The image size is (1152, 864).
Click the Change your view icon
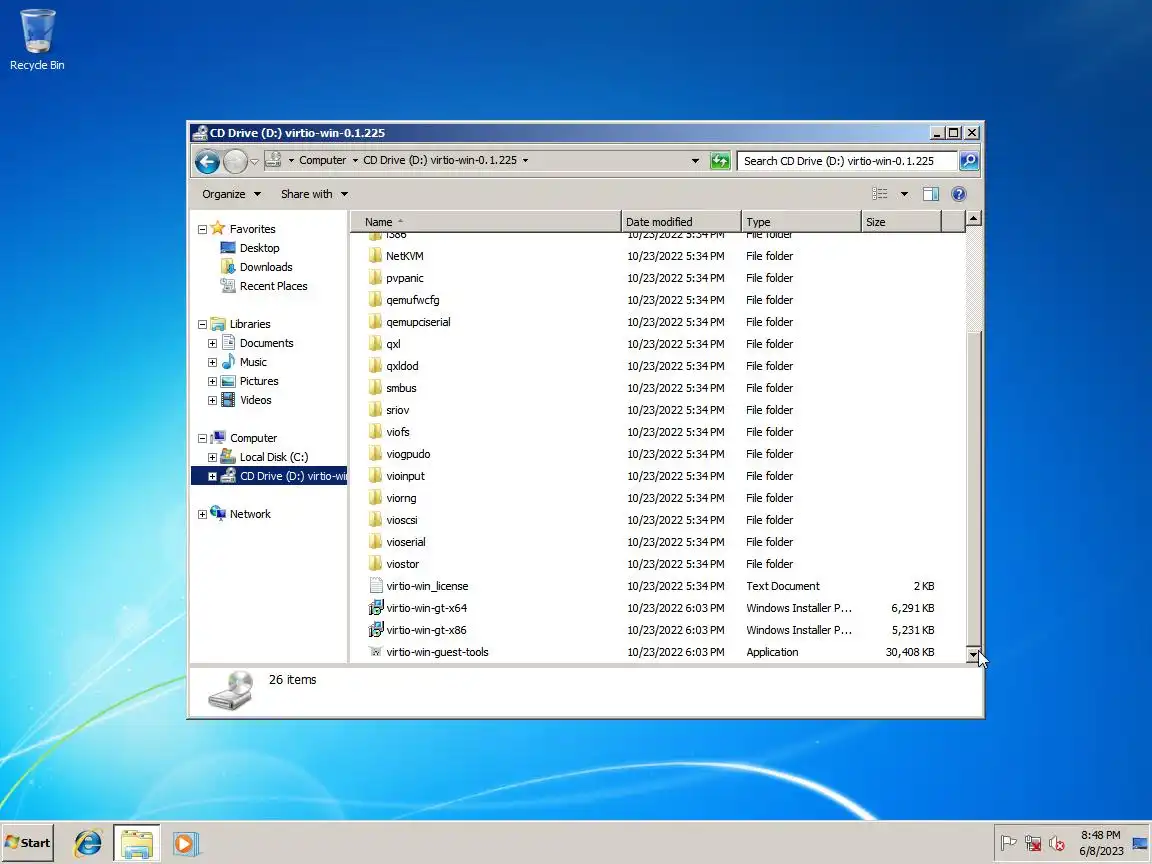879,194
